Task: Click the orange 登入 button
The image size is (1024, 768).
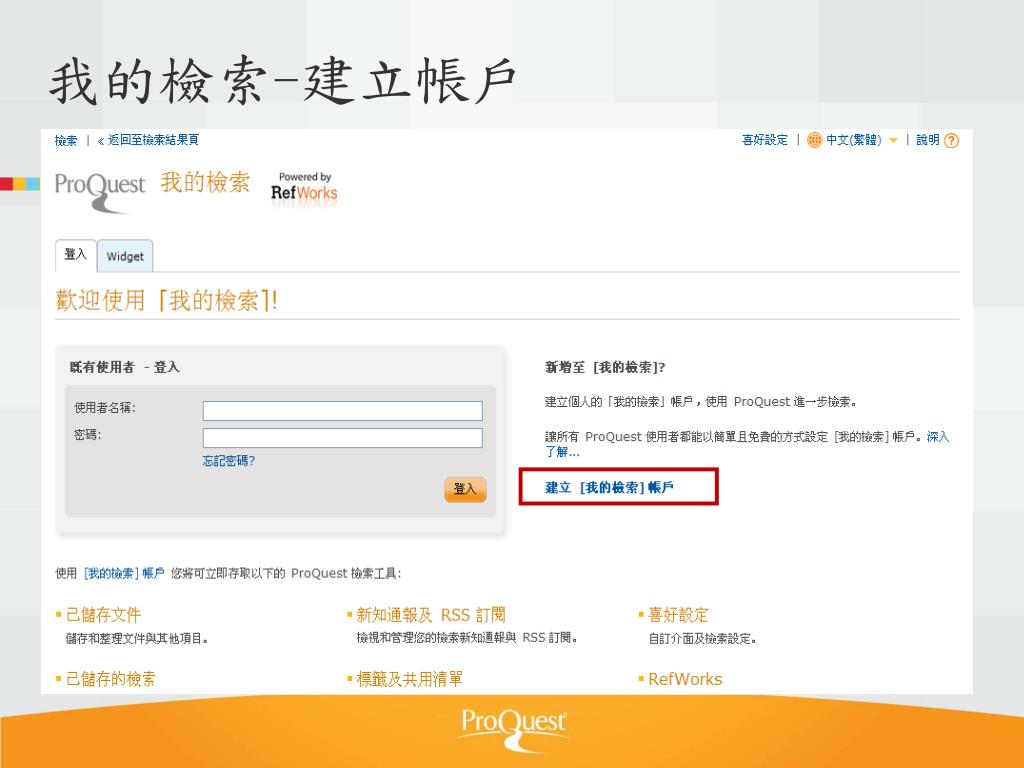Action: pyautogui.click(x=465, y=489)
